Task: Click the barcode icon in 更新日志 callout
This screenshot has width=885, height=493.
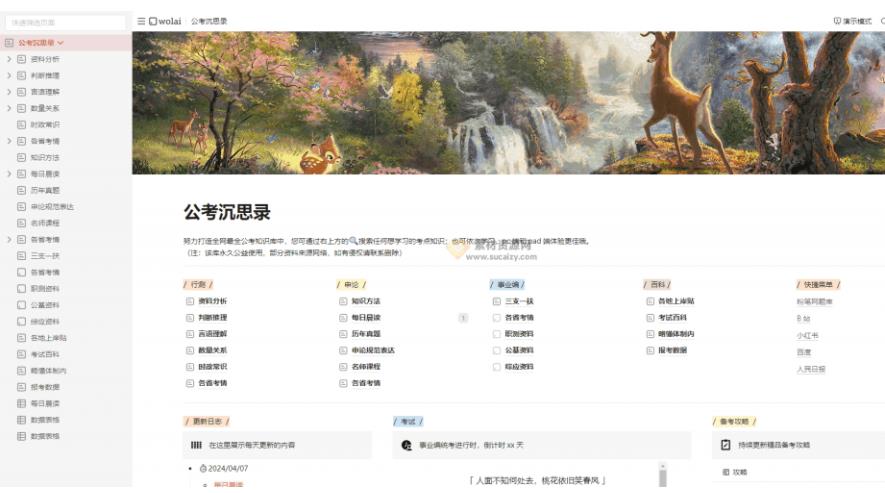Action: click(x=196, y=446)
